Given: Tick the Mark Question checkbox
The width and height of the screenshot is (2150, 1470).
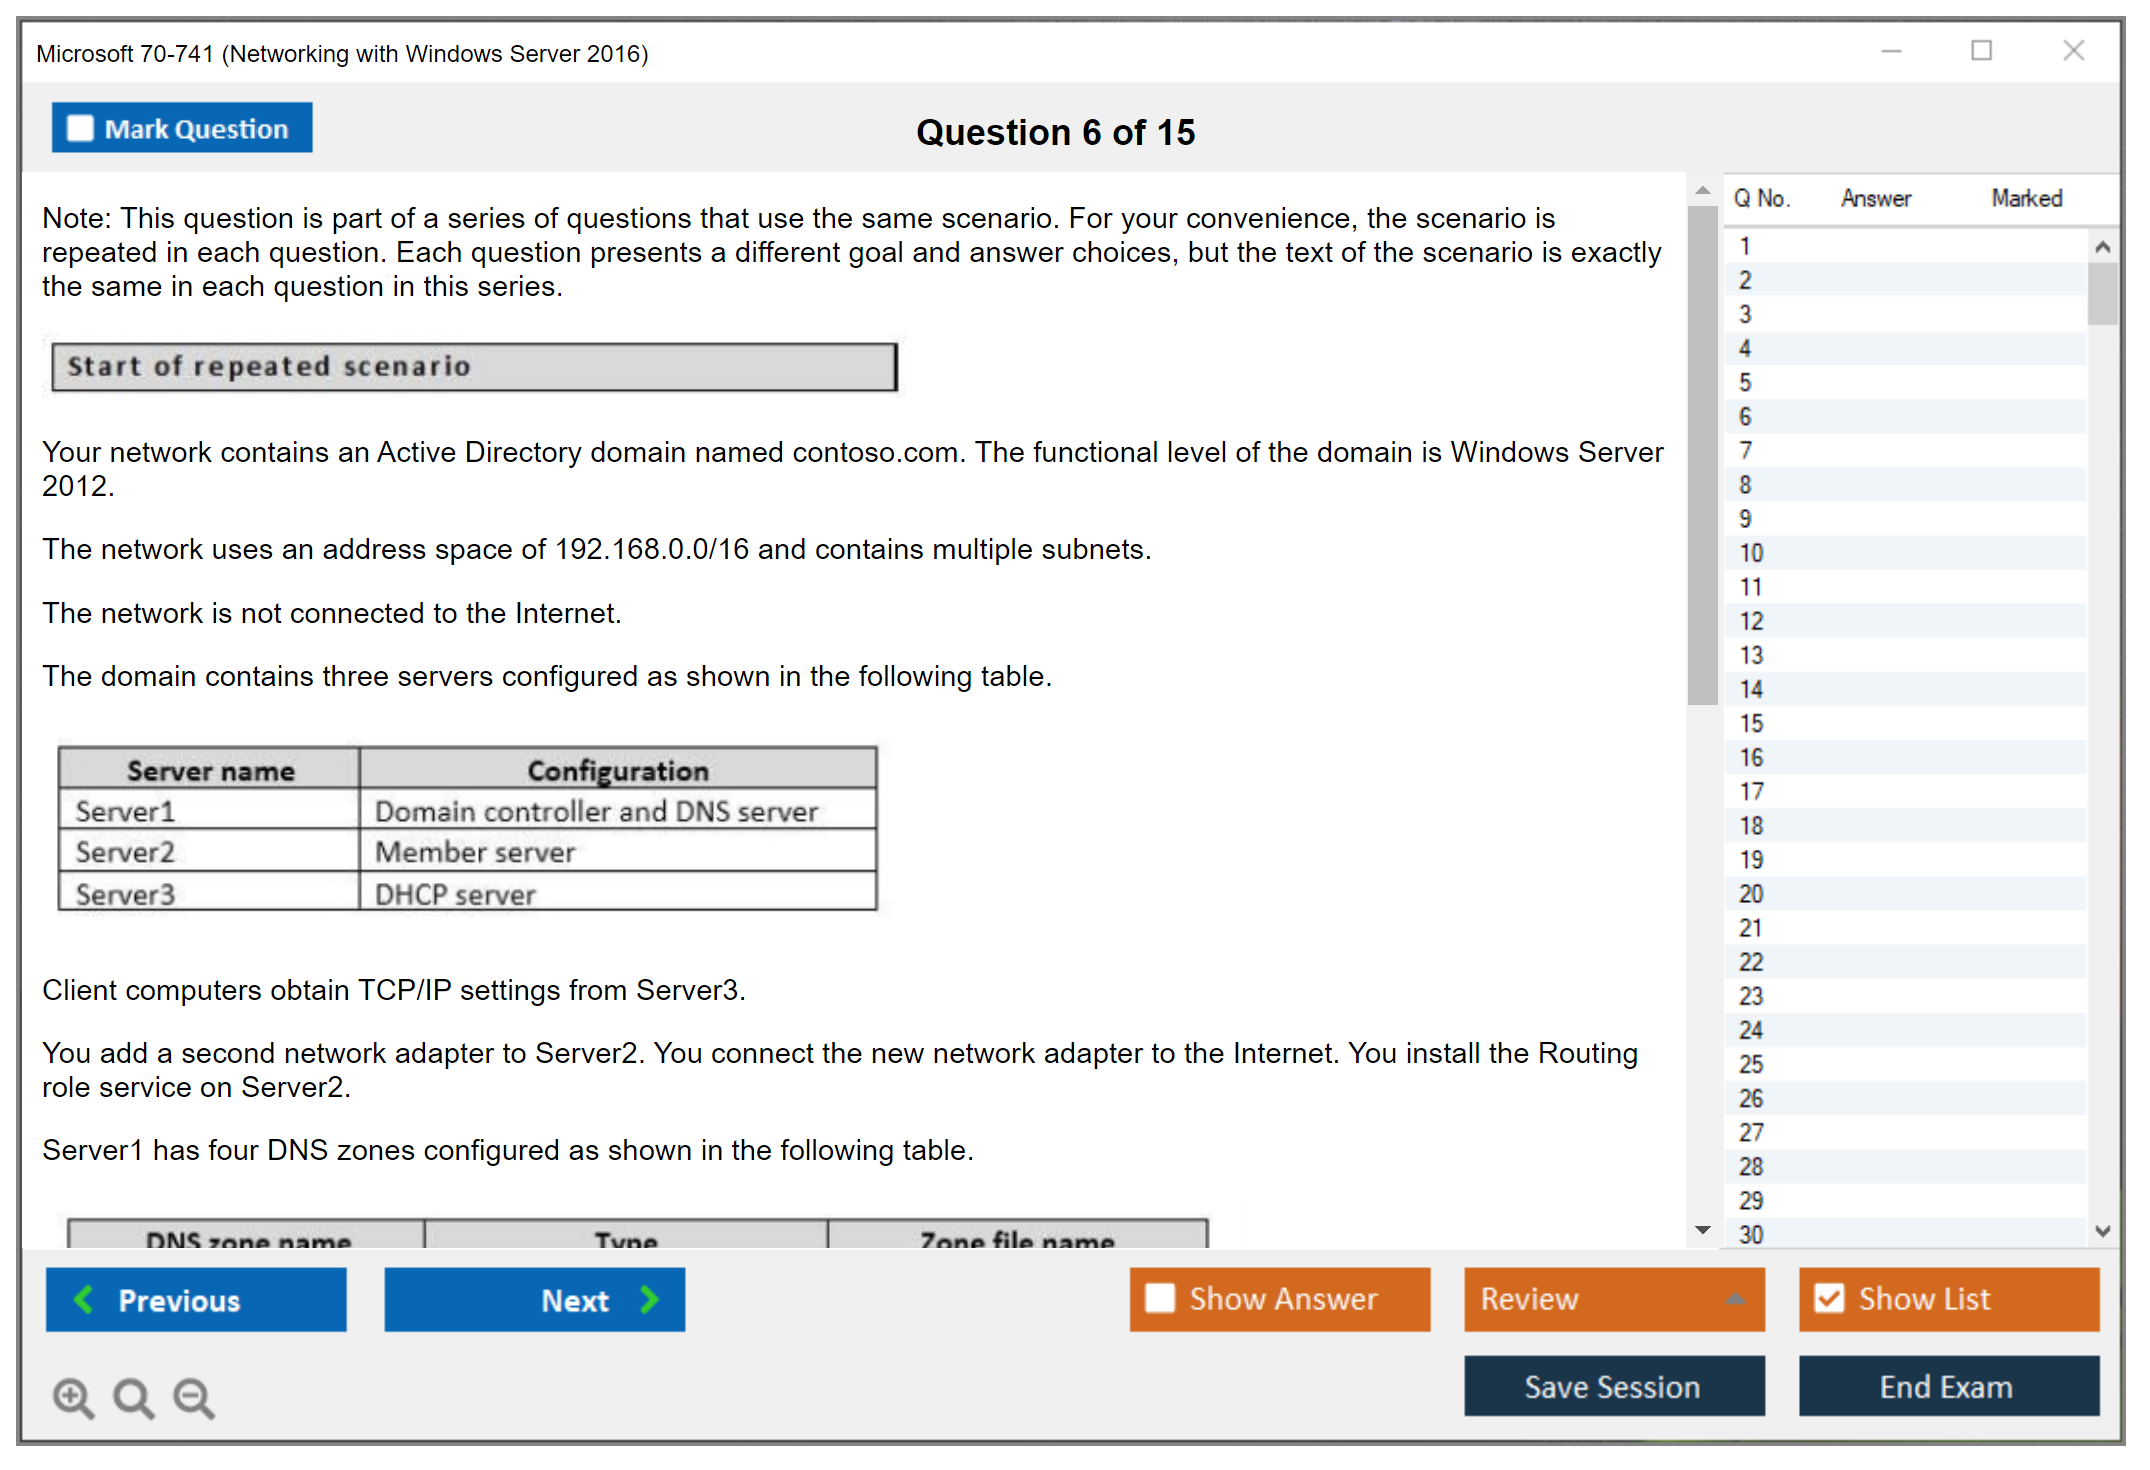Looking at the screenshot, I should tap(80, 128).
